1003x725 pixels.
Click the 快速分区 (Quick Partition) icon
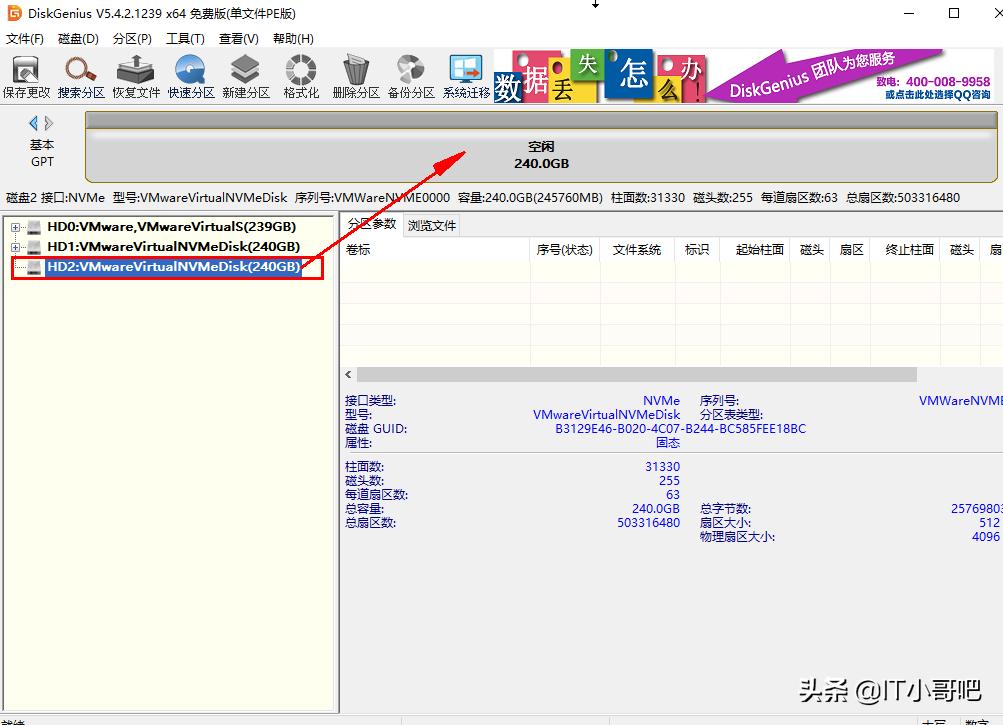(191, 76)
